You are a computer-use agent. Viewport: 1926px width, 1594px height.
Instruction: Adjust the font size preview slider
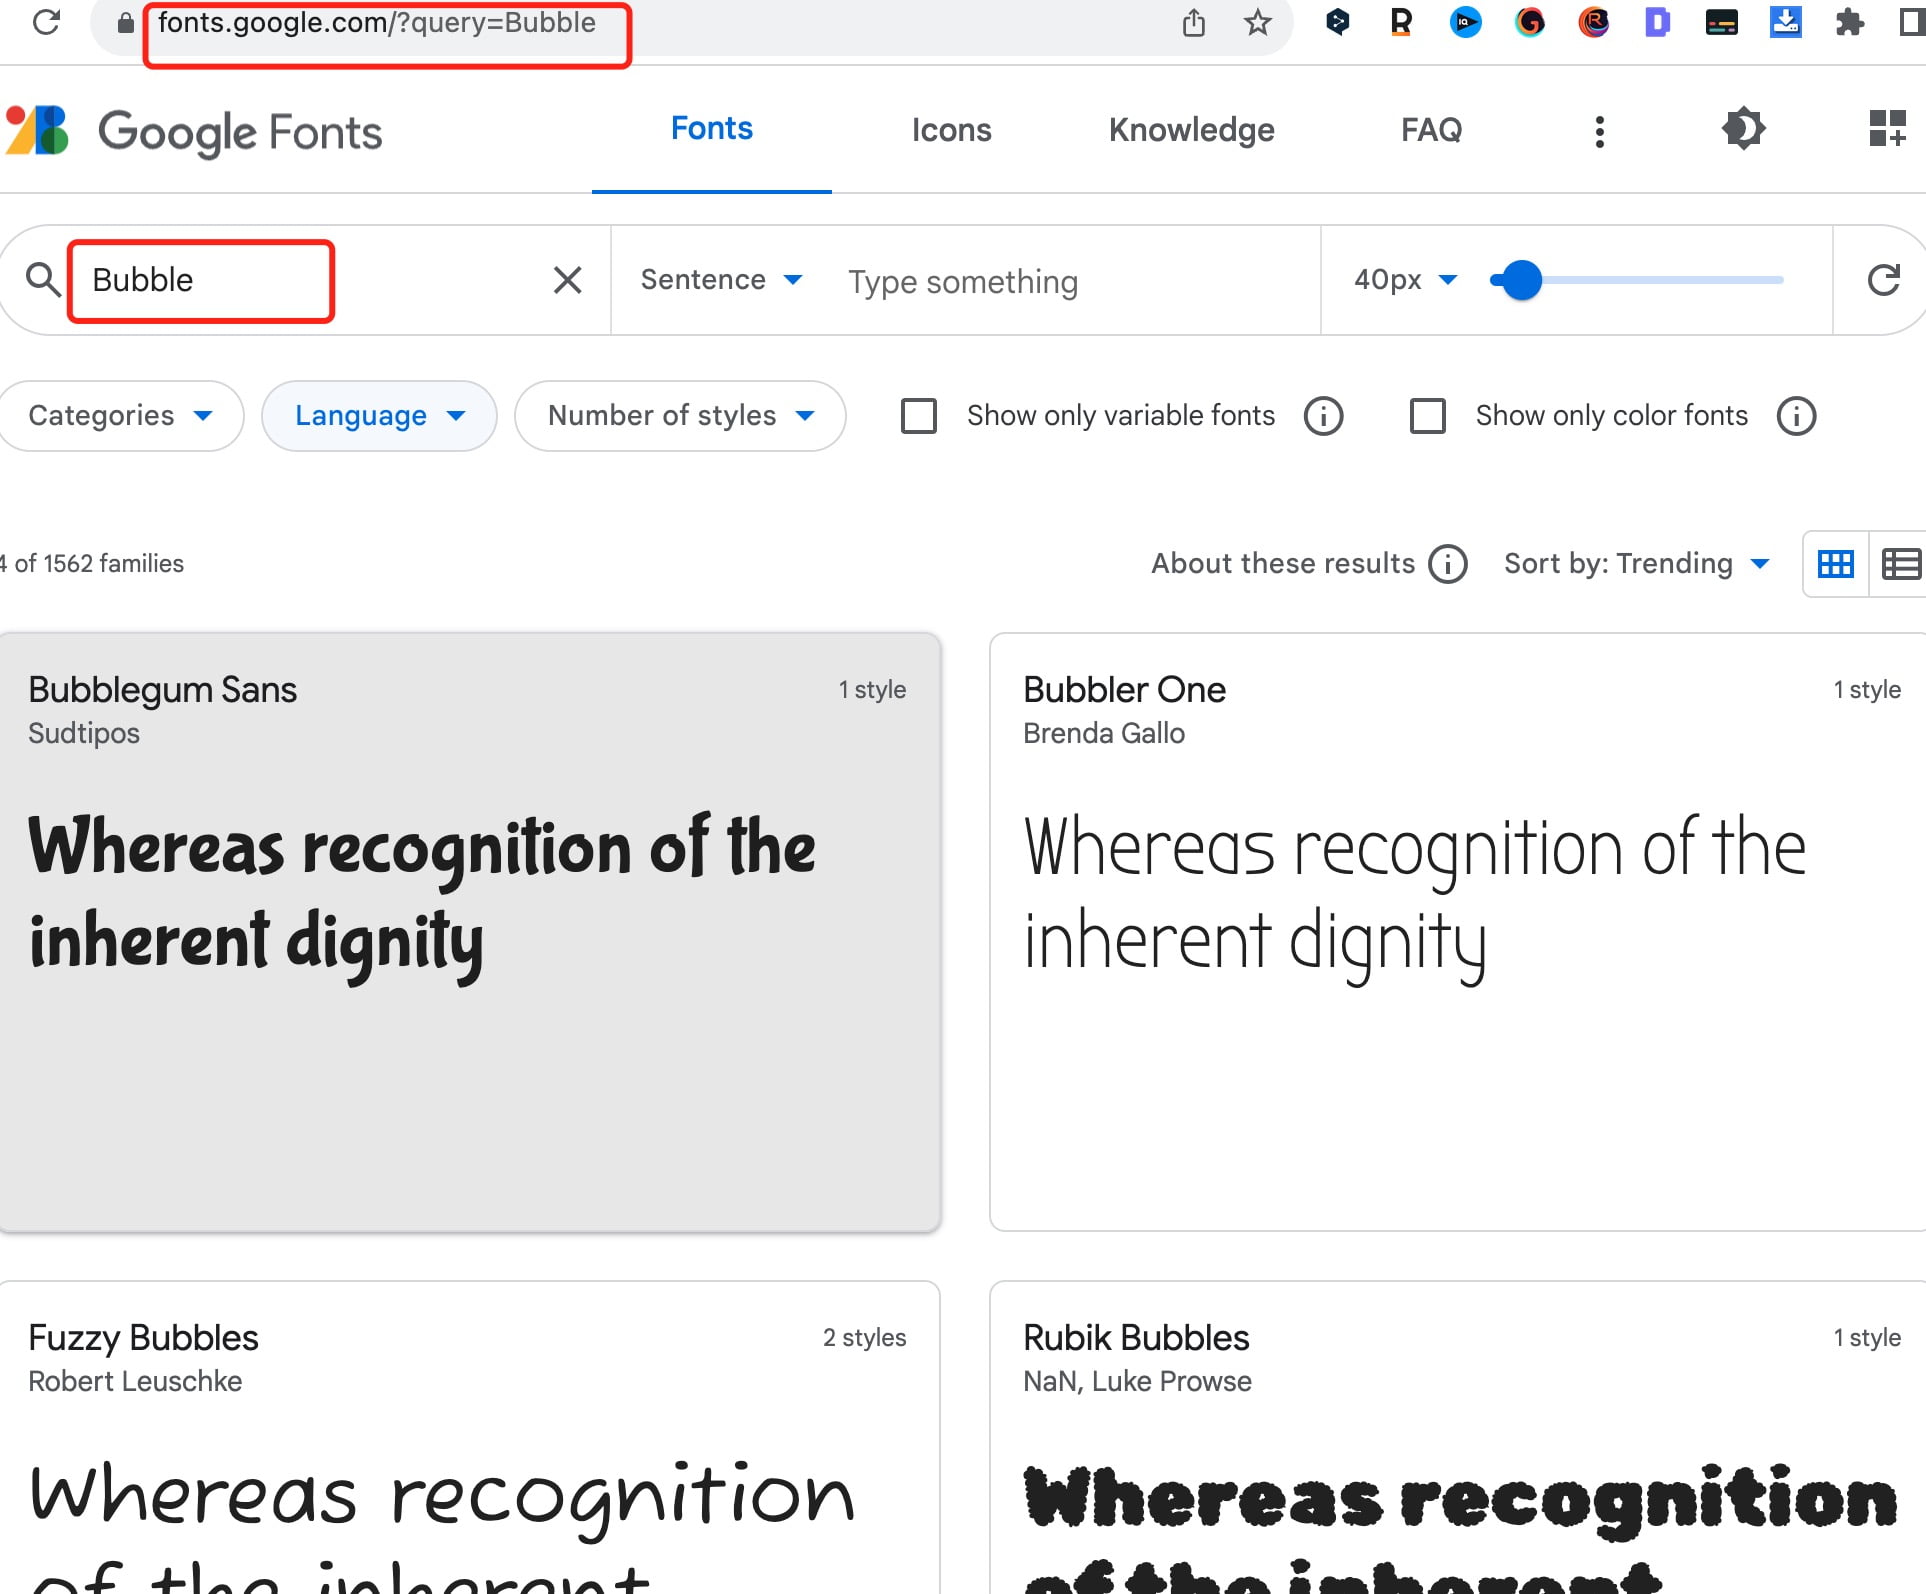(1636, 280)
